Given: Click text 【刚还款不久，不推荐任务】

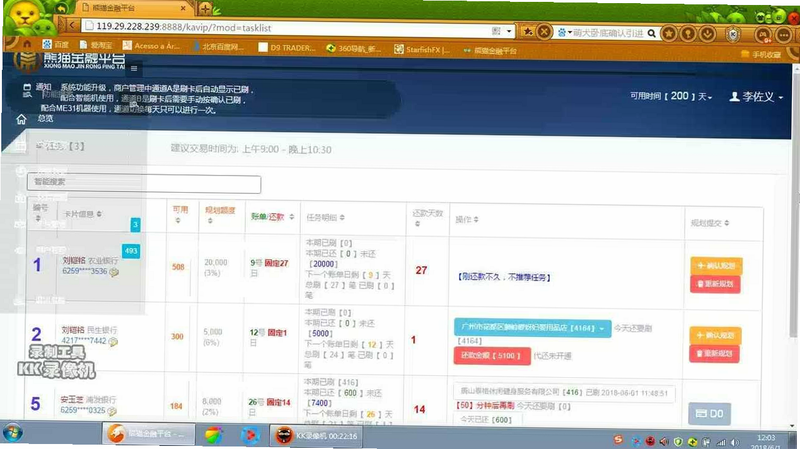Looking at the screenshot, I should (x=504, y=277).
